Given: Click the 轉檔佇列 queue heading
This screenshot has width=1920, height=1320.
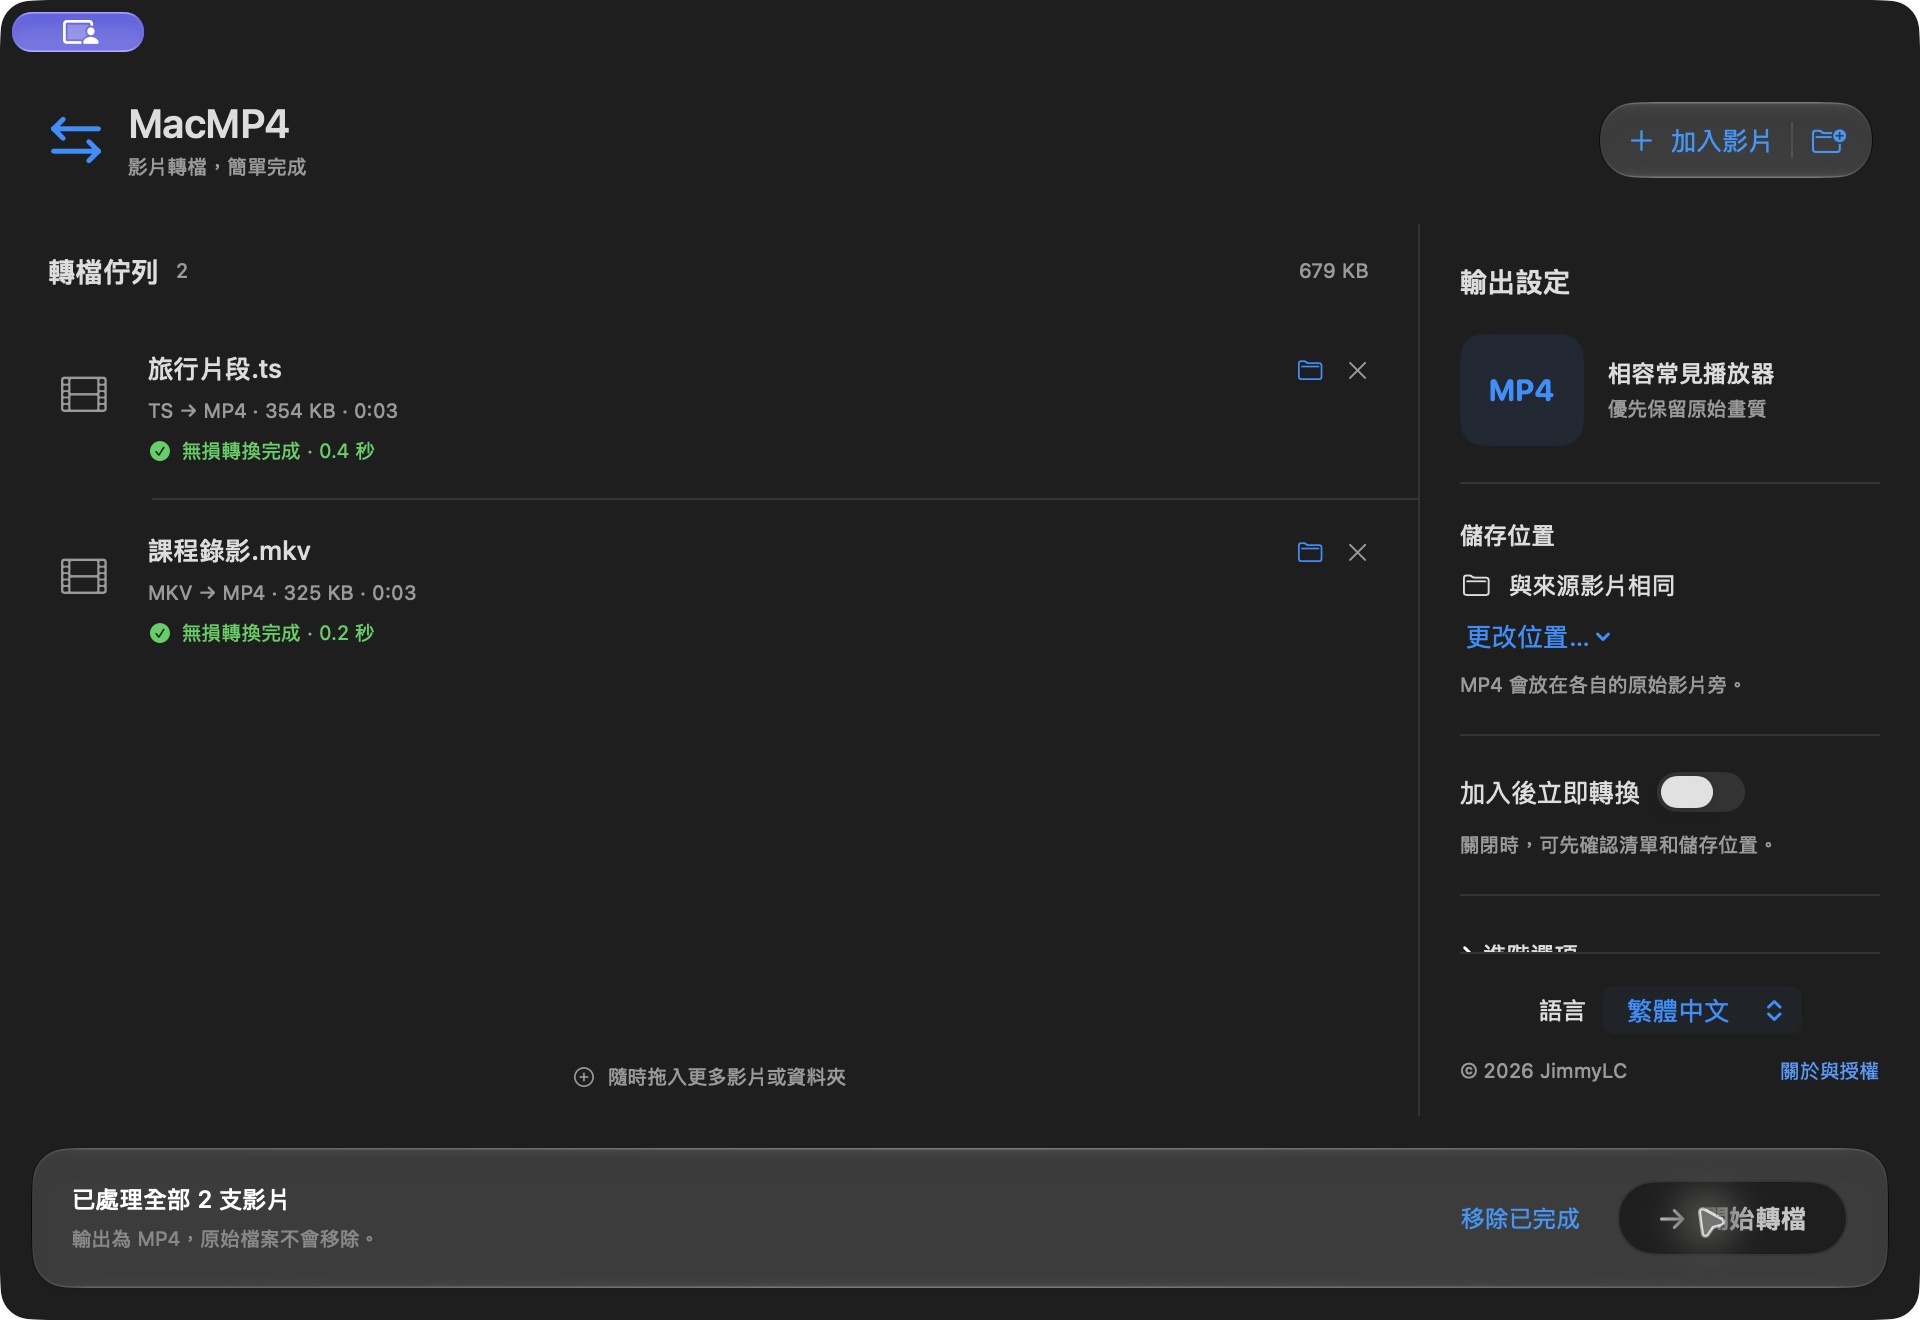Looking at the screenshot, I should coord(103,272).
